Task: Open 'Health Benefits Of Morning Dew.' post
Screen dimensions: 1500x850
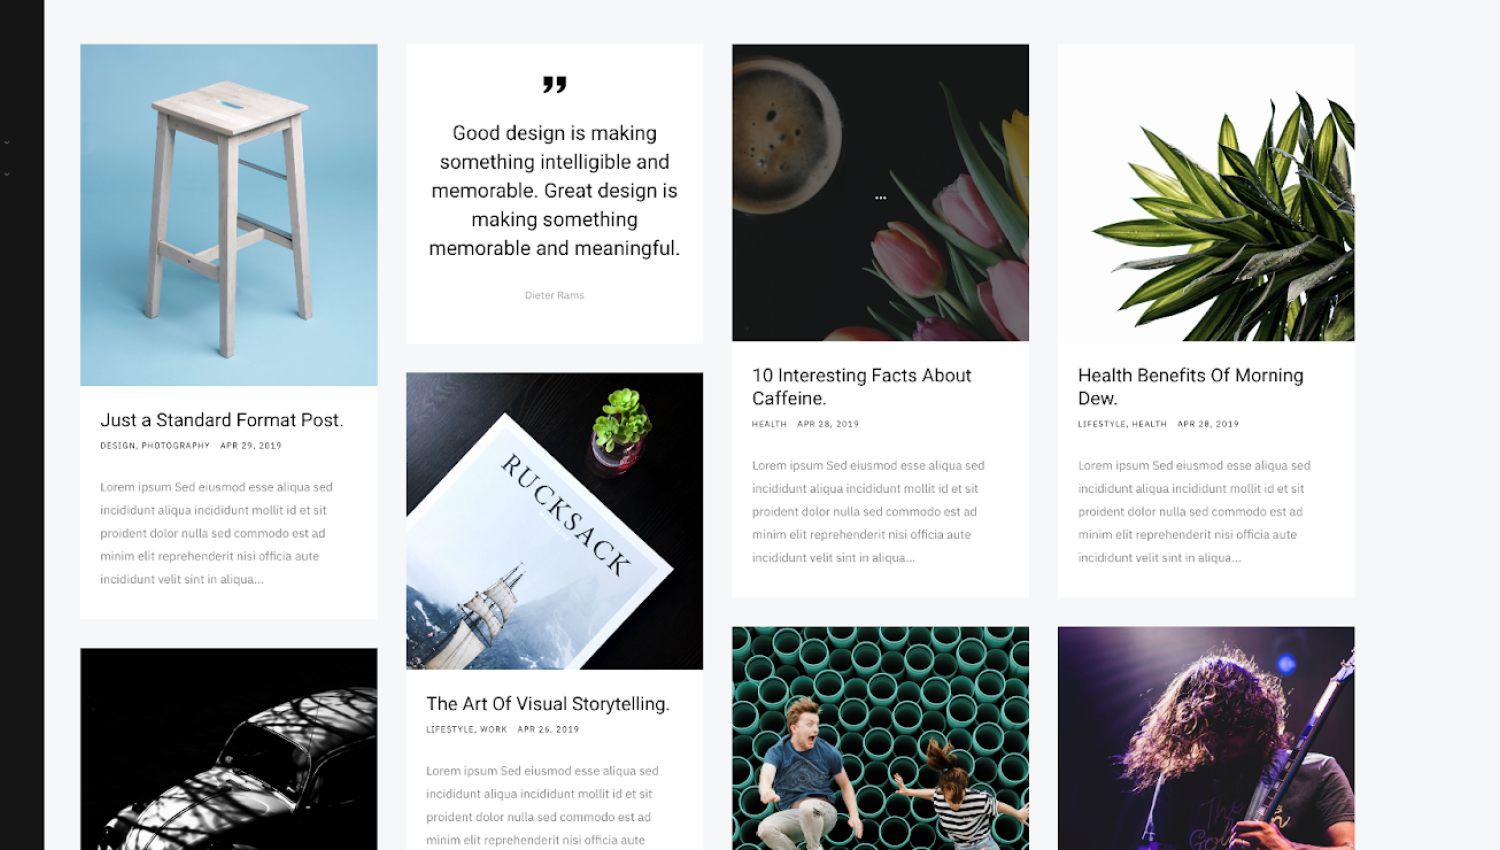Action: pos(1191,387)
